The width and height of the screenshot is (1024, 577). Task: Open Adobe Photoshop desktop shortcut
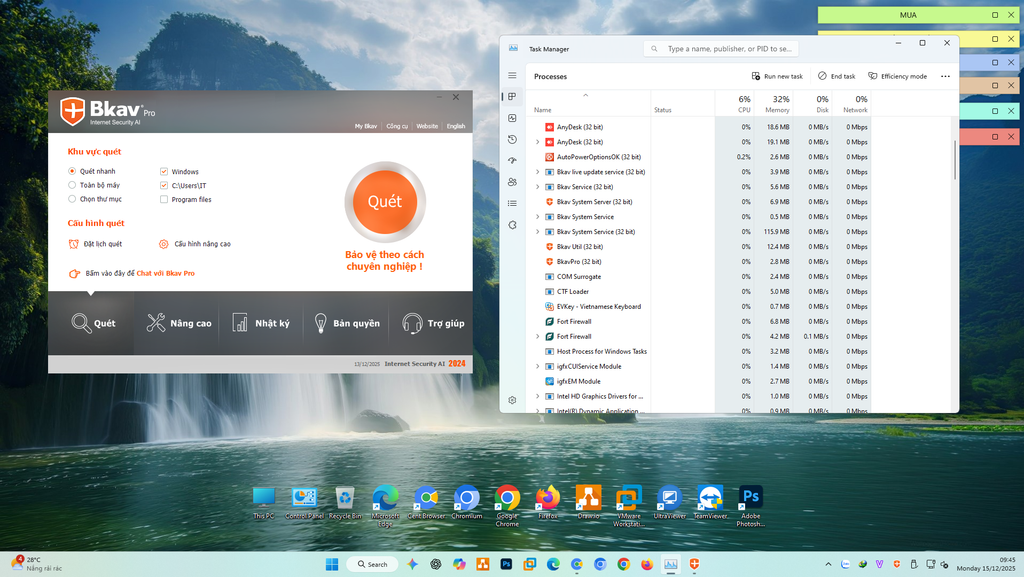750,505
